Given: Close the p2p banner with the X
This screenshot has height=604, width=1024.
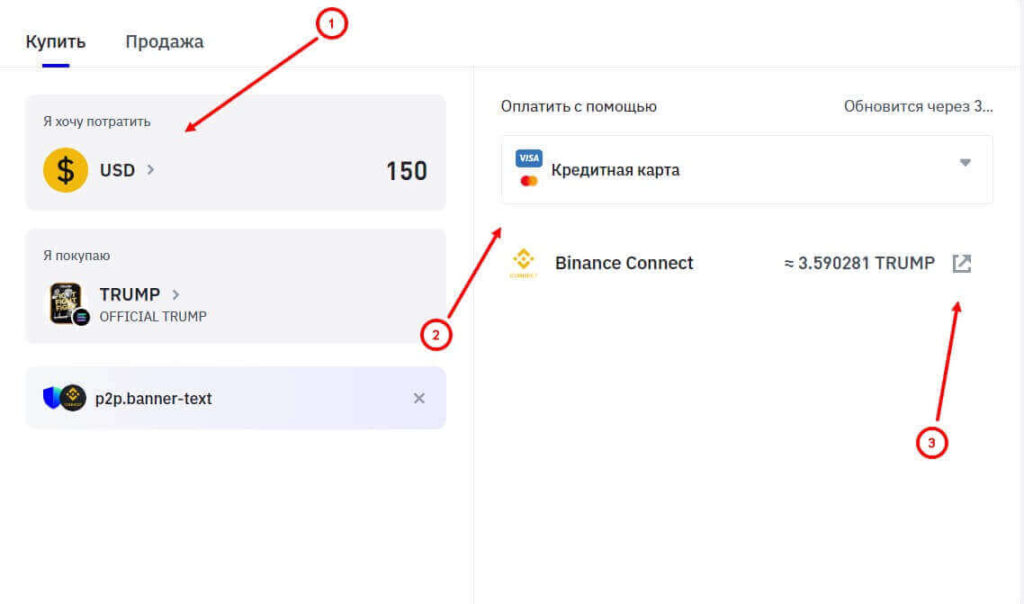Looking at the screenshot, I should [419, 398].
